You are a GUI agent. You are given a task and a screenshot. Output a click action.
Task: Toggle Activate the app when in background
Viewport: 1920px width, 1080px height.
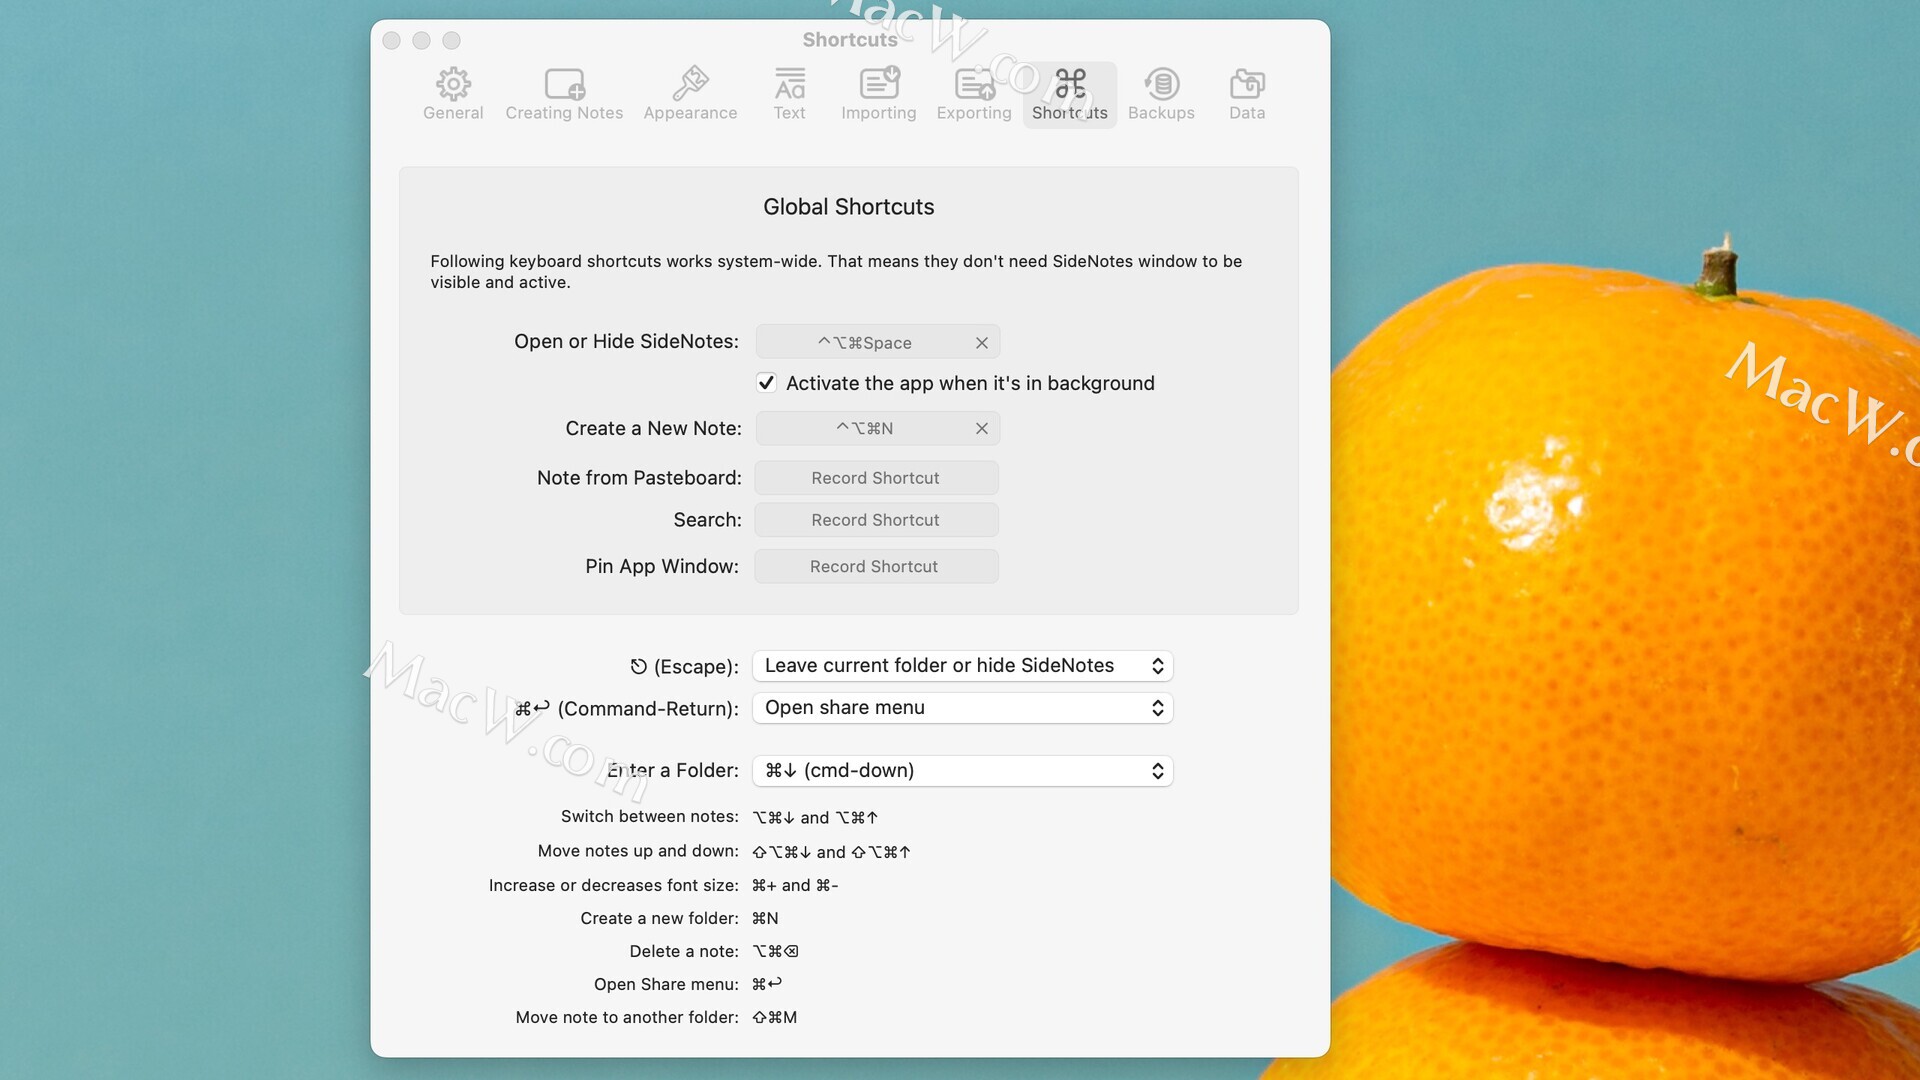767,383
